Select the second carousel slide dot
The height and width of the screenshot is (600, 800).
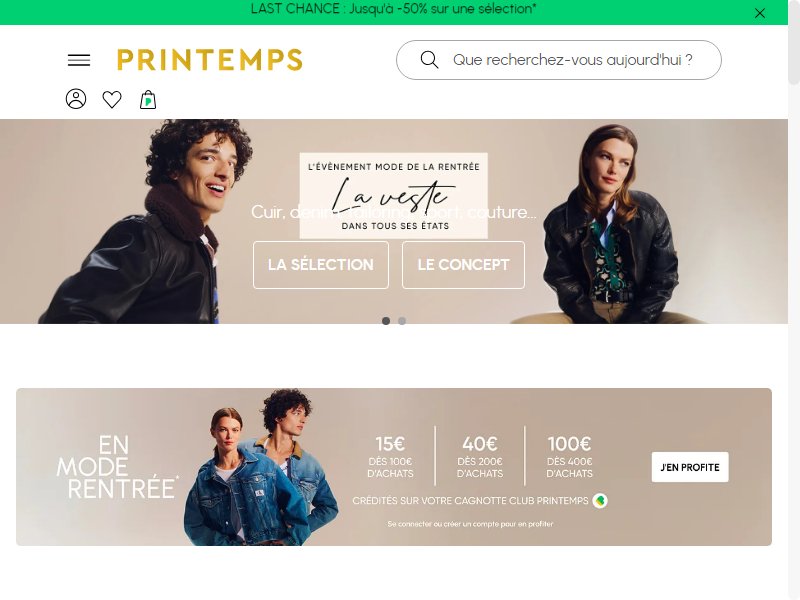click(x=402, y=321)
